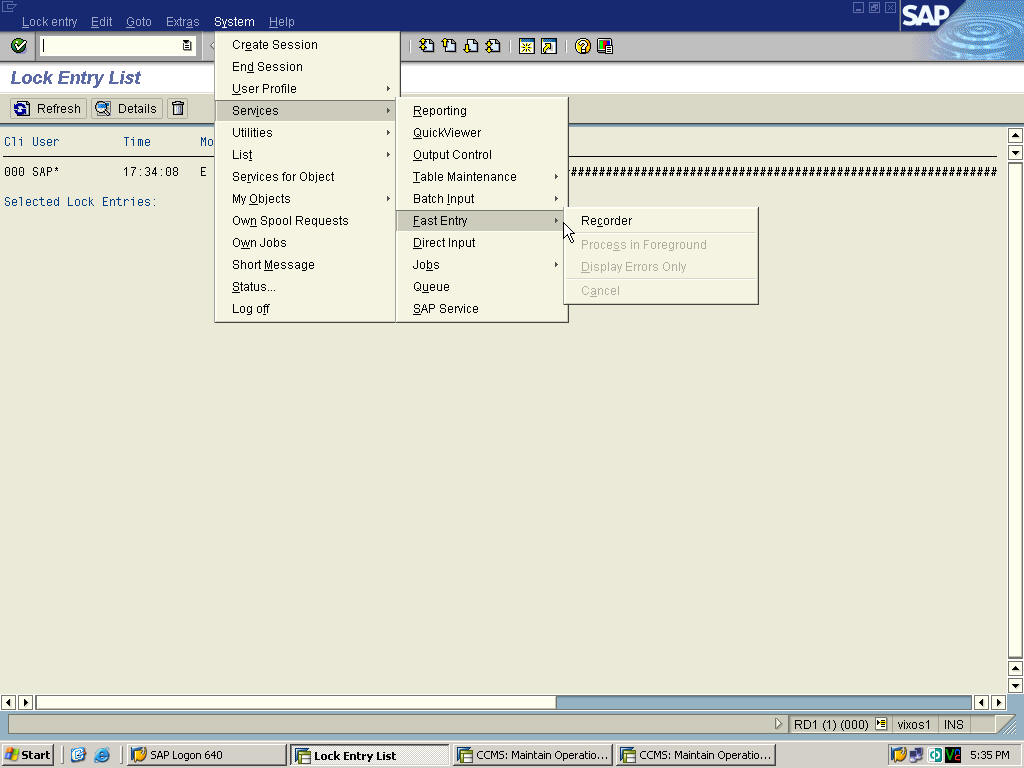Select the Last Page navigation icon

coord(494,45)
